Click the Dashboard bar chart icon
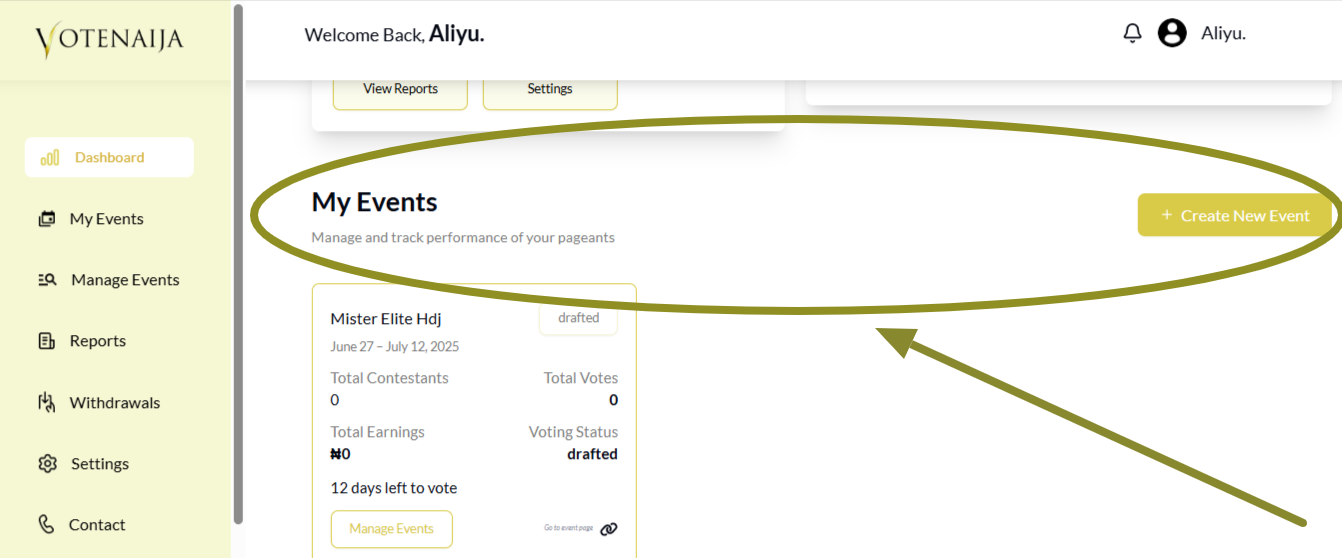This screenshot has height=558, width=1342. click(x=49, y=158)
